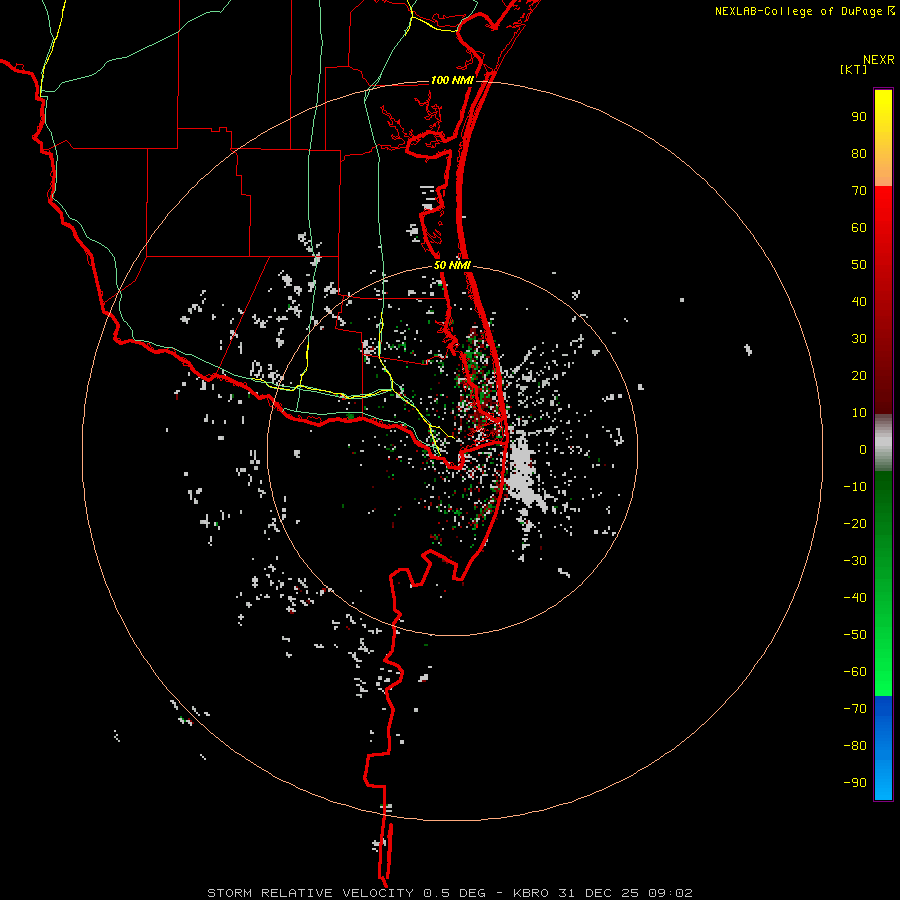Click the NEXR label above the color scale
Screen dimensions: 900x900
coord(879,60)
